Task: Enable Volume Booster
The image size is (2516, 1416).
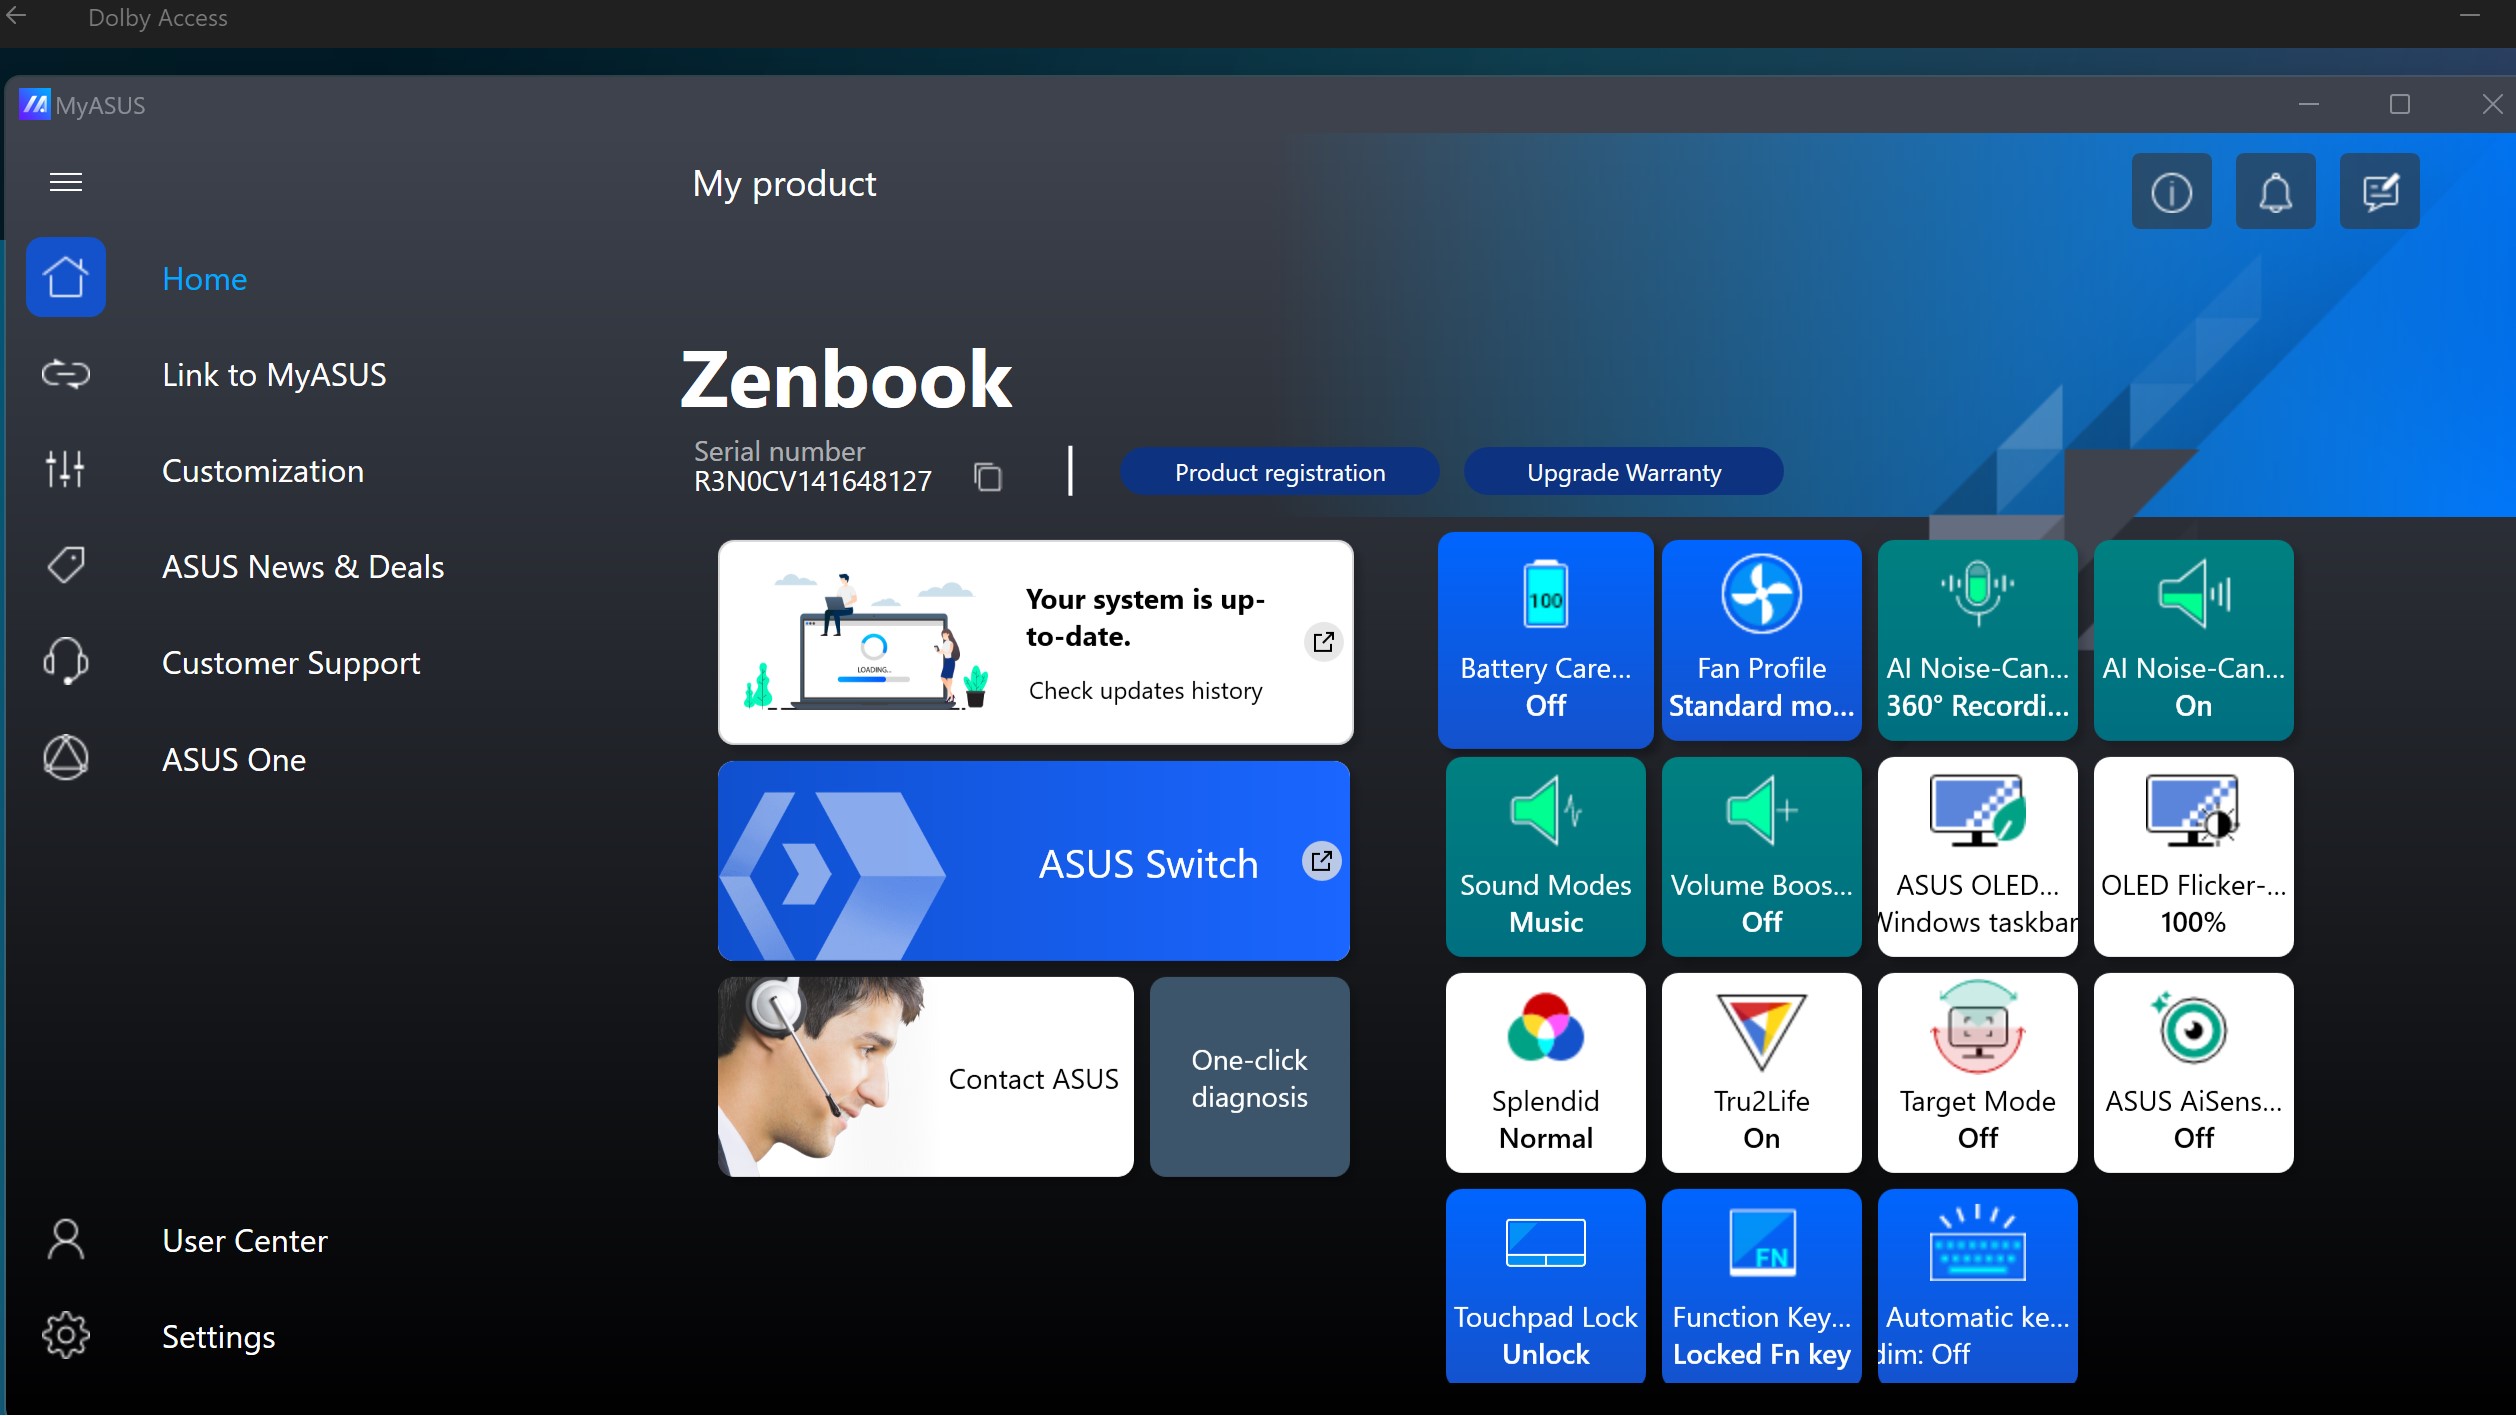Action: [1761, 857]
